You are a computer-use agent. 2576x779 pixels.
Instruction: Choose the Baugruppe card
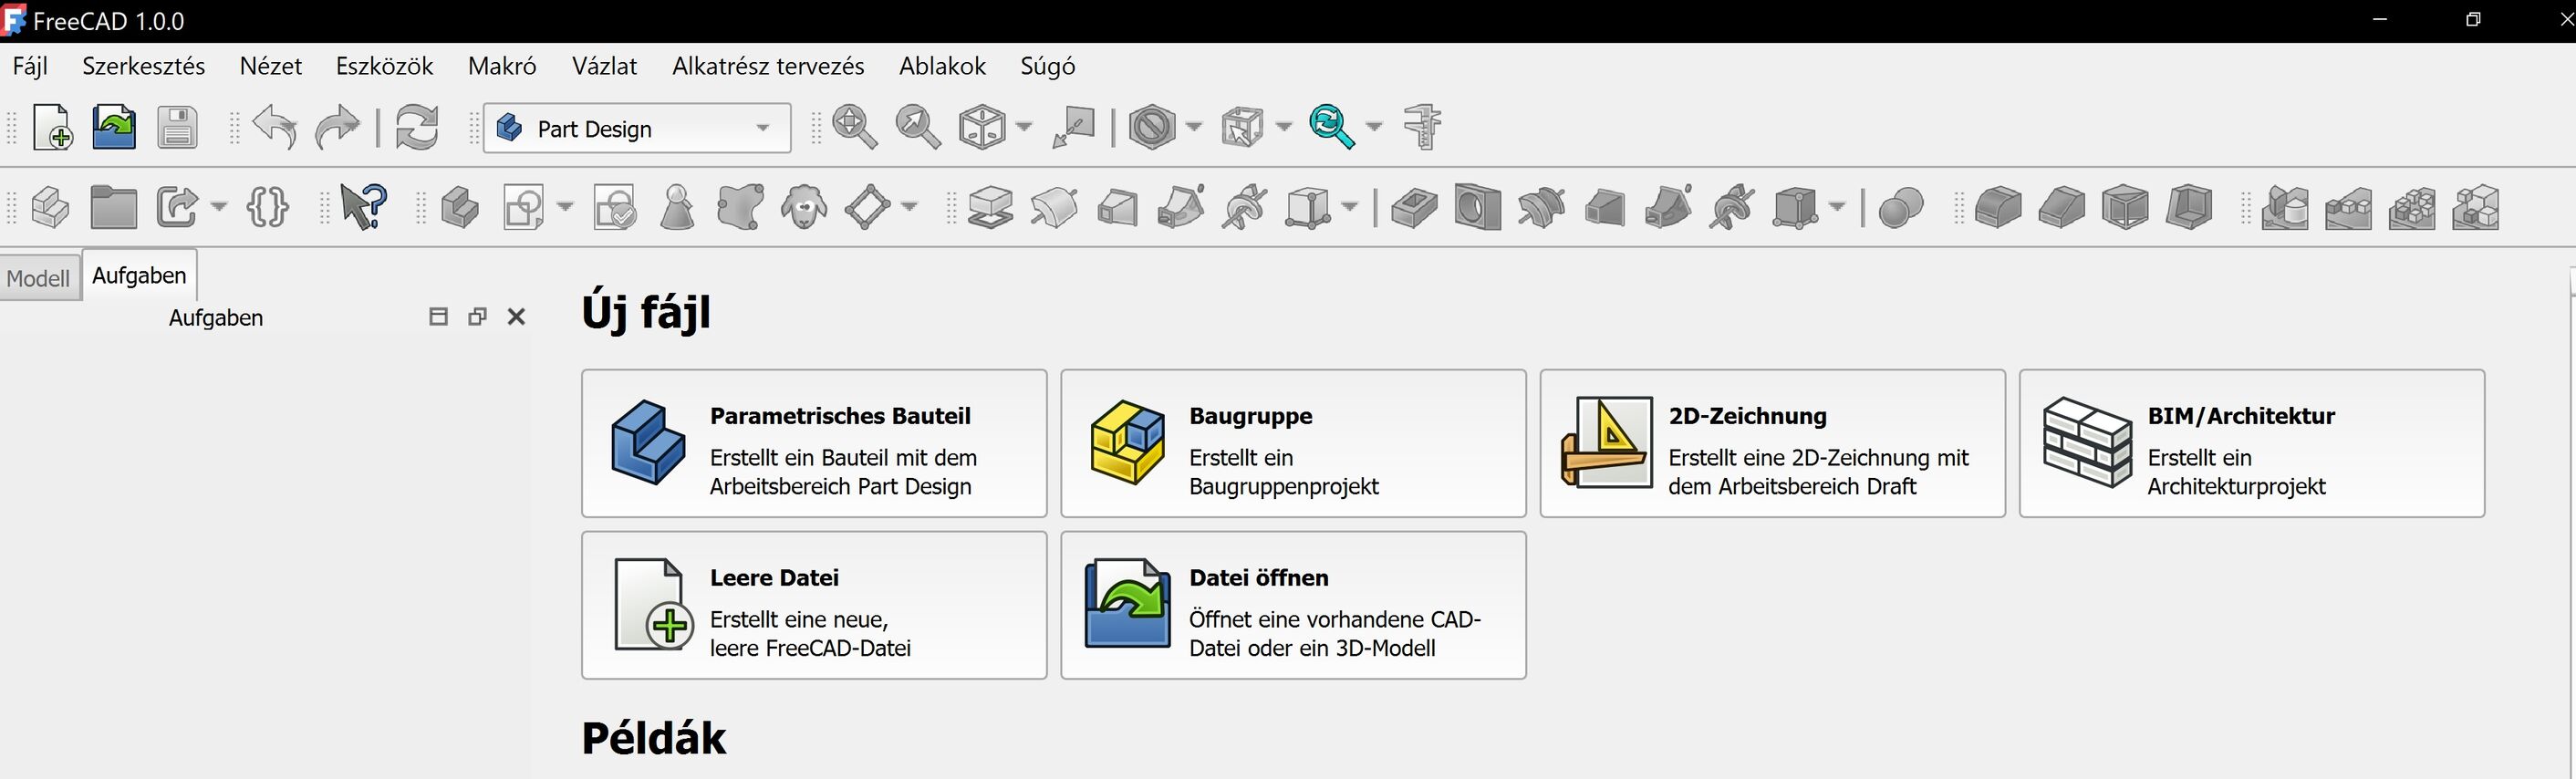[x=1293, y=443]
